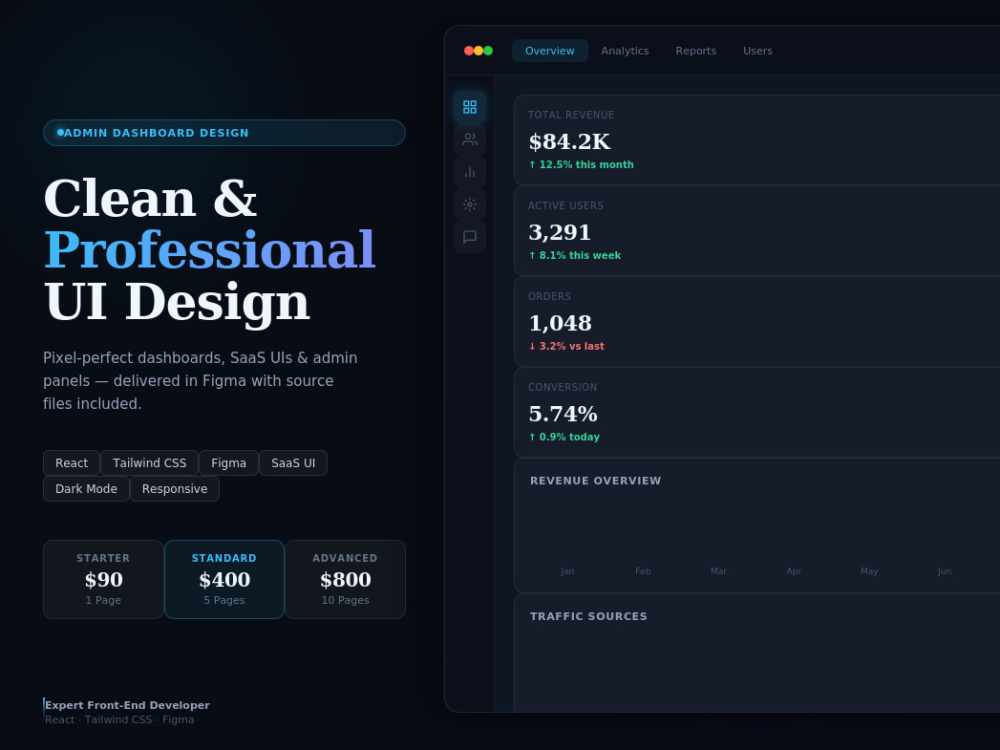Open the users icon in sidebar
Viewport: 1000px width, 750px height.
pos(469,139)
